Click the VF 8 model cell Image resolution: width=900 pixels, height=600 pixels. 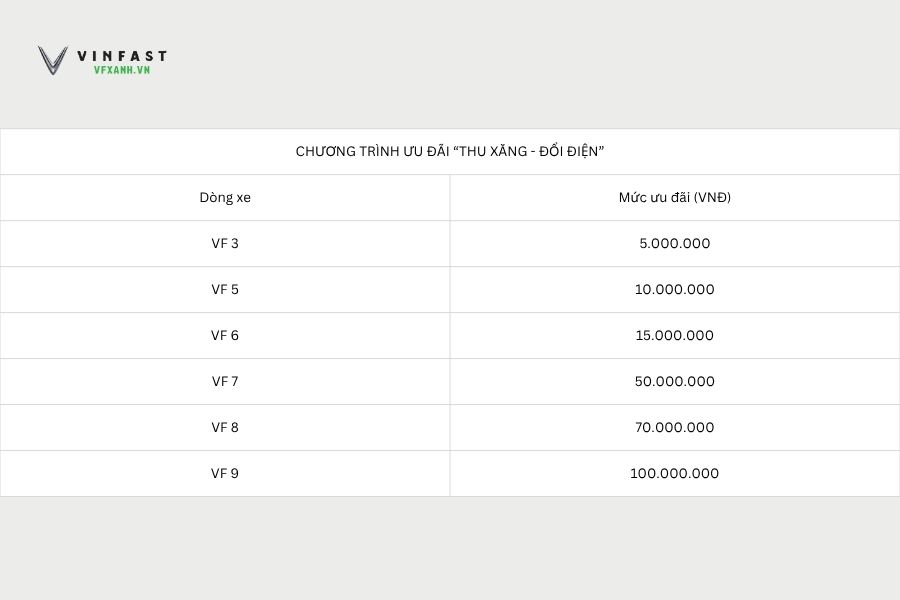pos(225,427)
